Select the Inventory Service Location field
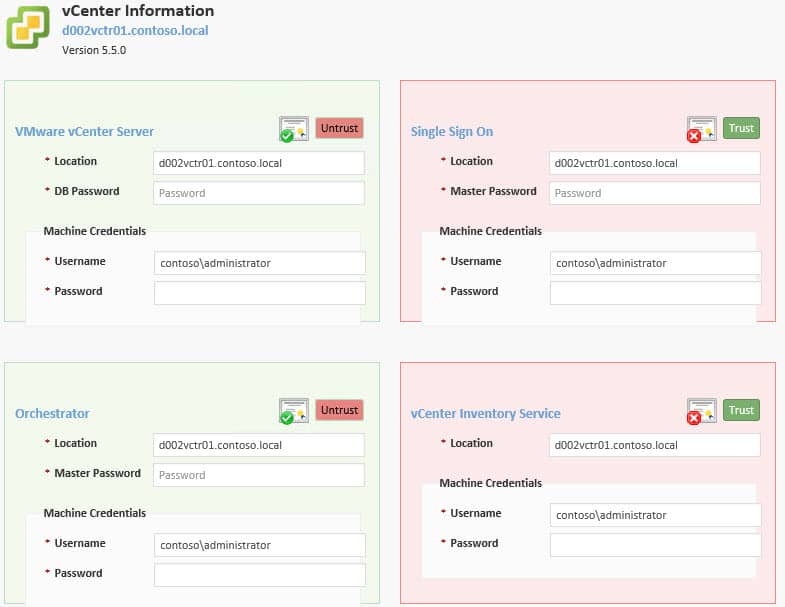Screen dimensions: 785x607 (654, 445)
